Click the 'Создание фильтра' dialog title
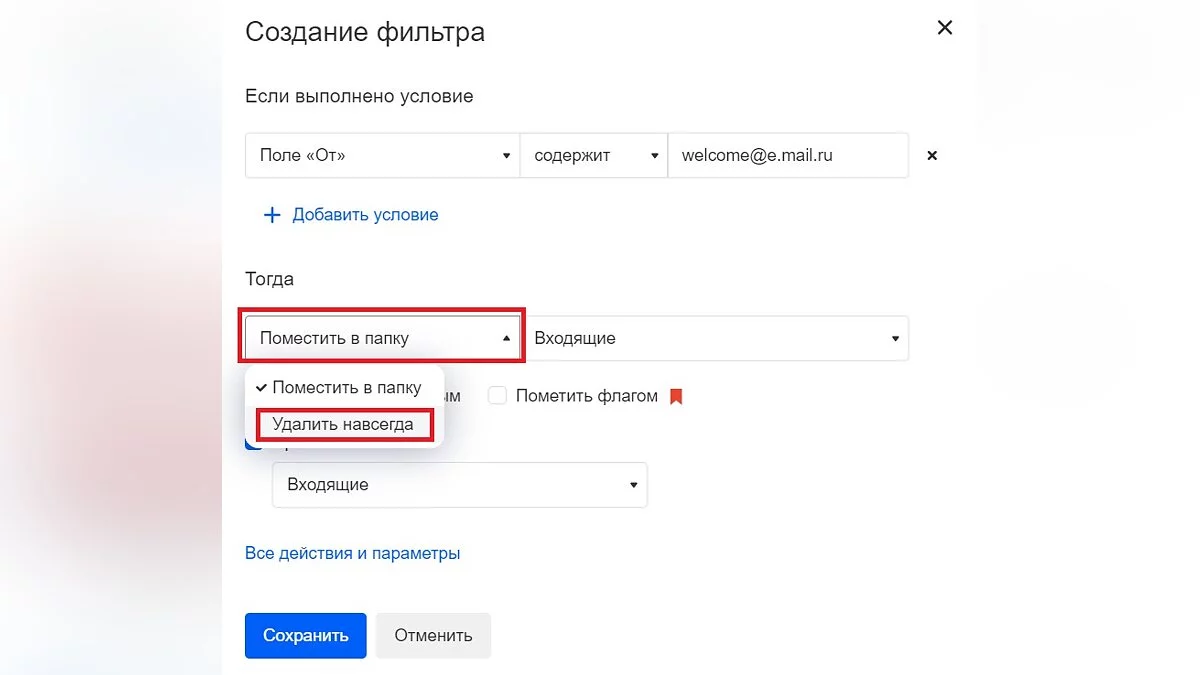The width and height of the screenshot is (1200, 675). point(365,32)
